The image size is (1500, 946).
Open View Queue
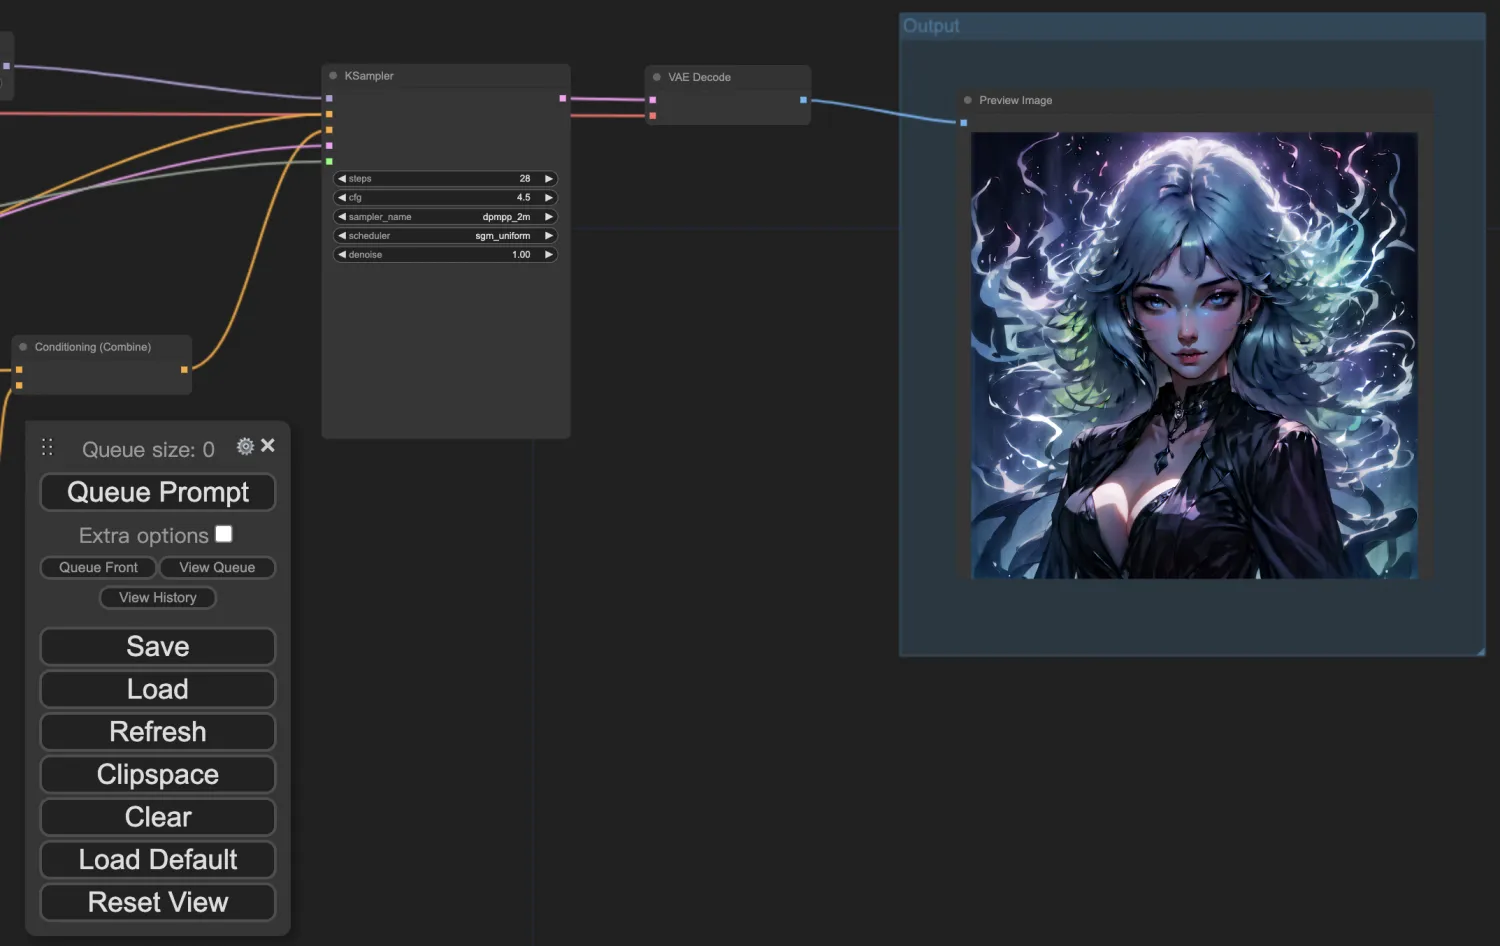[217, 567]
